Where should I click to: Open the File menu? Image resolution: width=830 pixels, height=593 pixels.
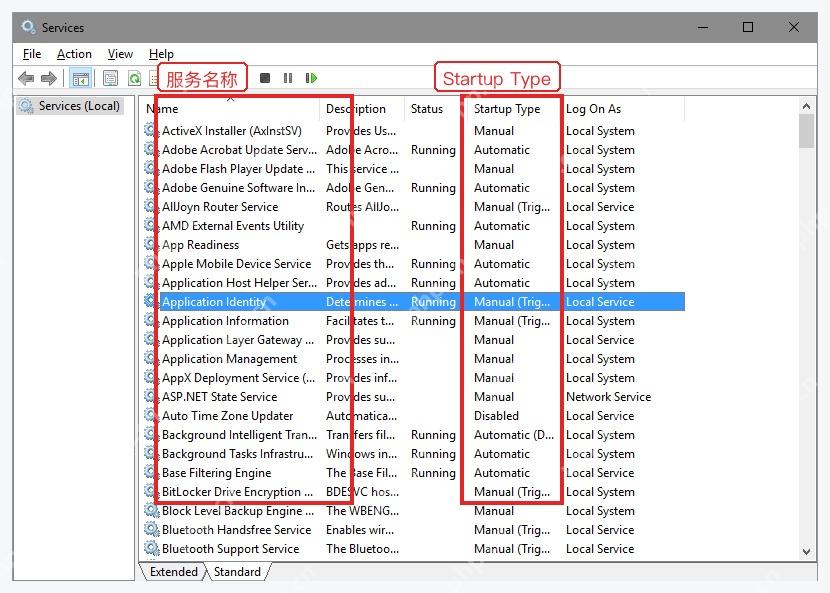(x=32, y=54)
